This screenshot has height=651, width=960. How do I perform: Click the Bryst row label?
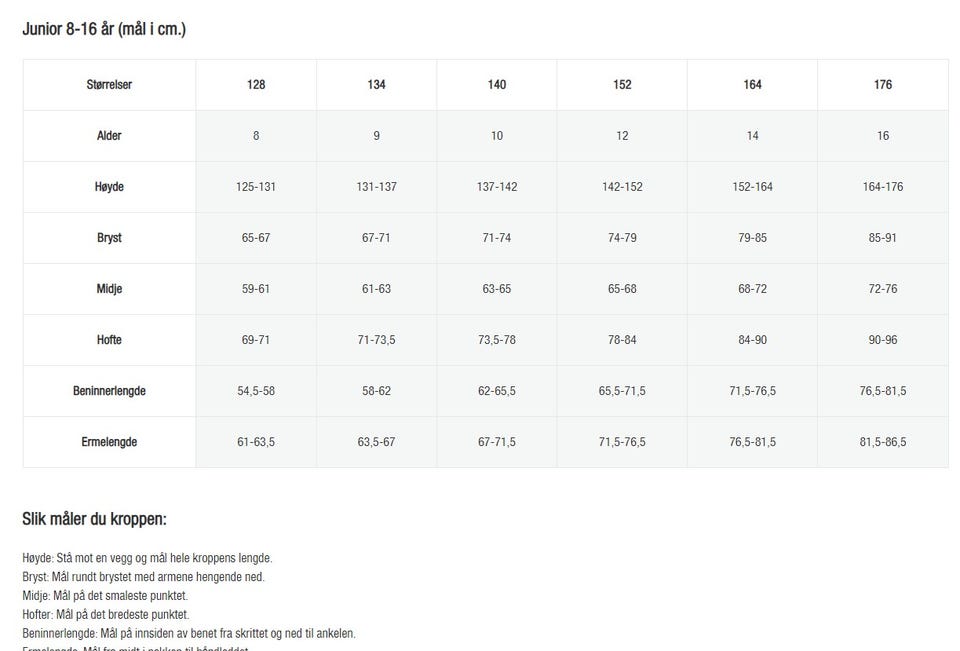click(x=109, y=238)
